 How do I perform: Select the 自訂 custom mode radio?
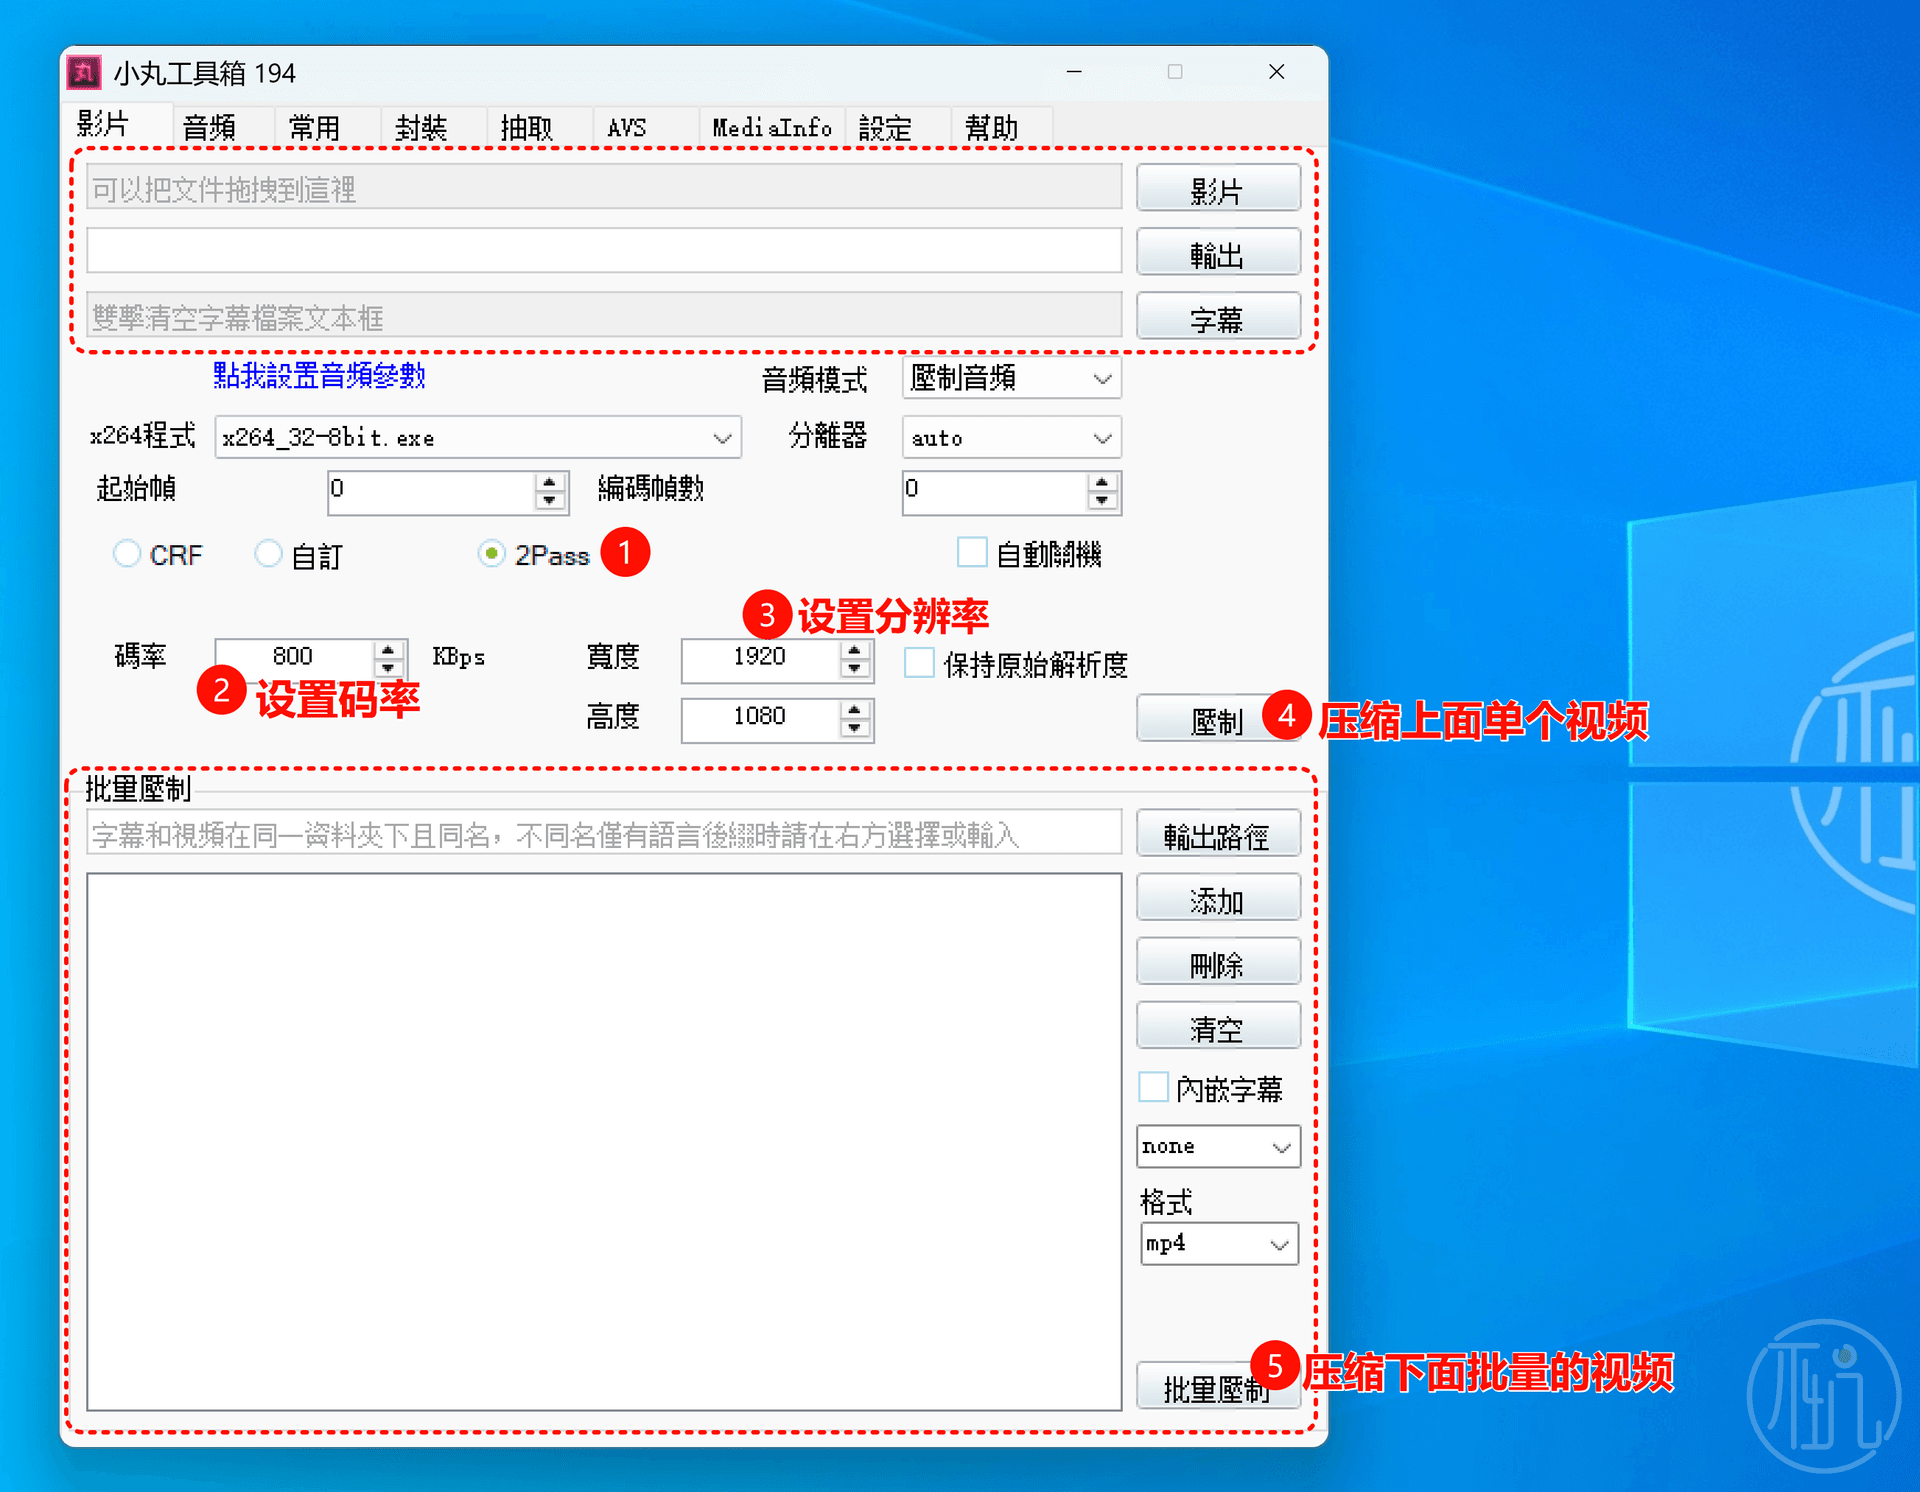click(x=268, y=553)
